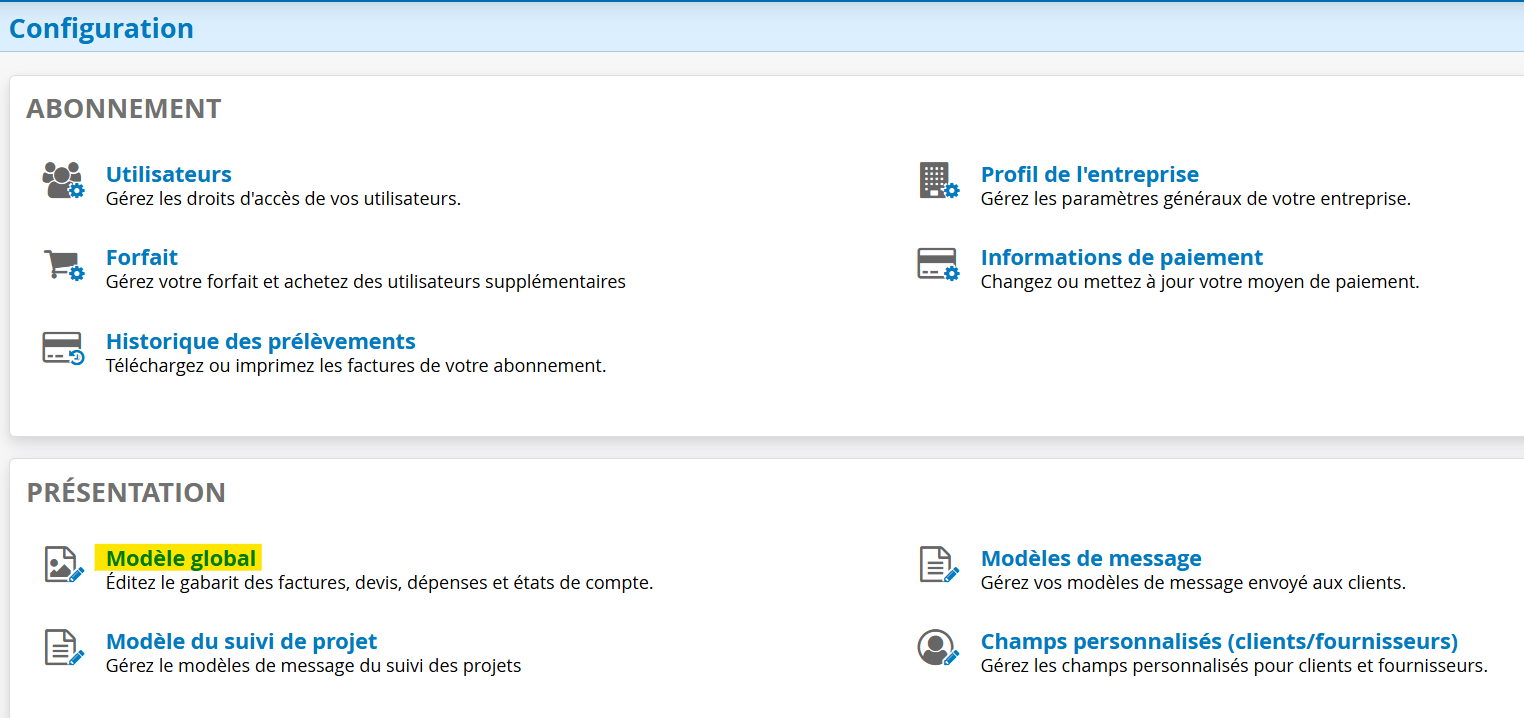Image resolution: width=1524 pixels, height=718 pixels.
Task: Open Profil de l'entreprise link
Action: pos(1089,174)
